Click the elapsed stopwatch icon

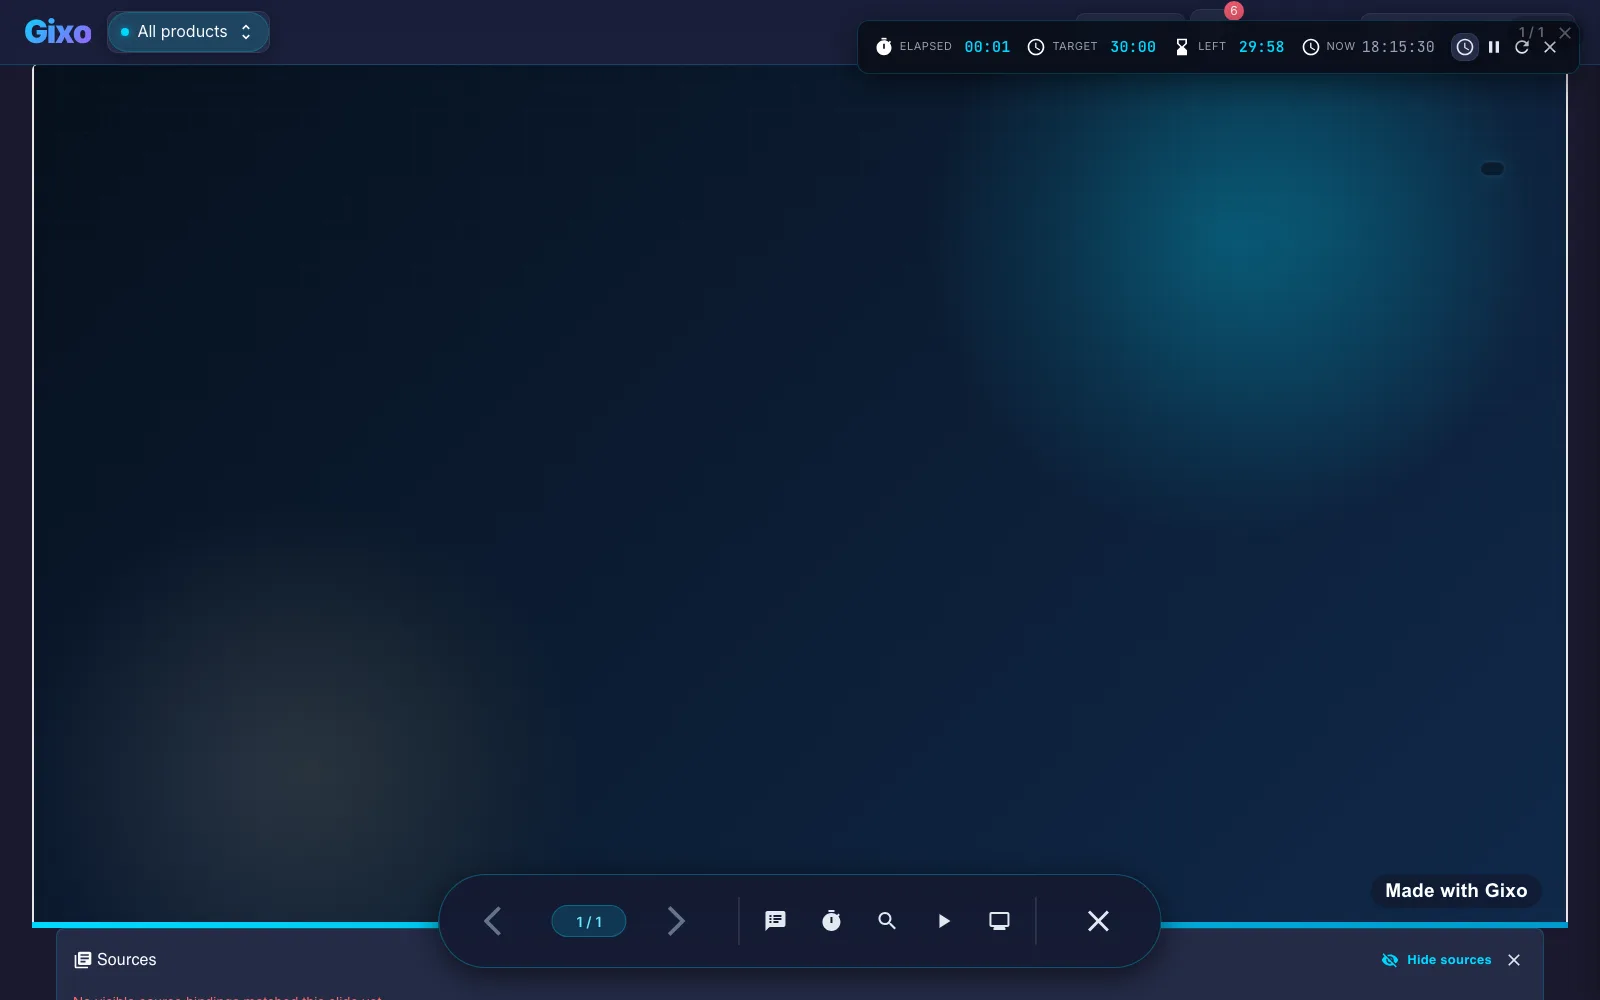click(884, 47)
